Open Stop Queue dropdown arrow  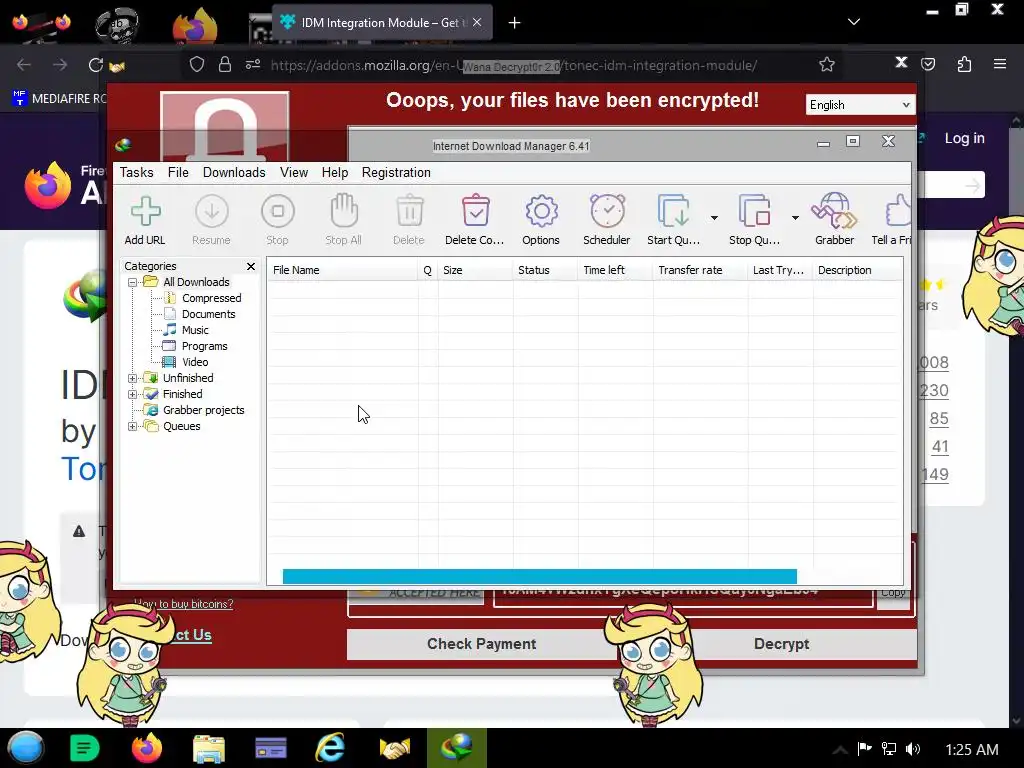(795, 217)
